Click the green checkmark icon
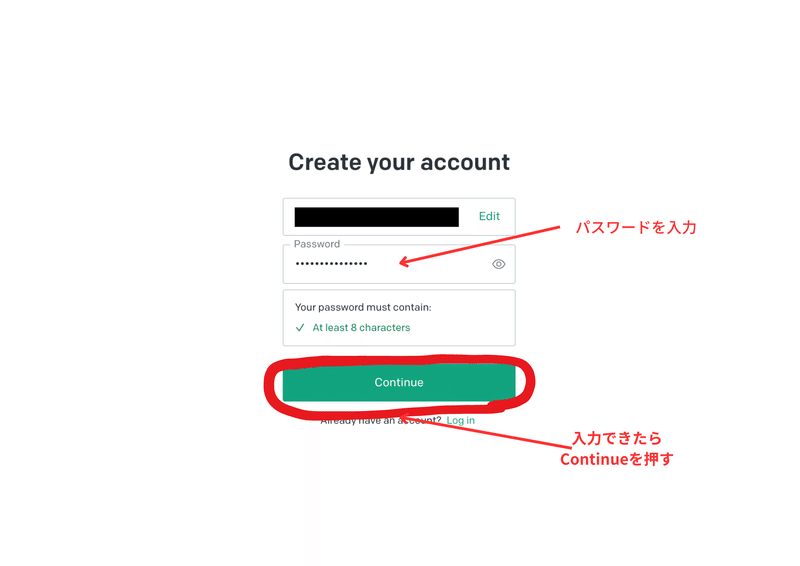This screenshot has width=800, height=566. click(x=300, y=328)
